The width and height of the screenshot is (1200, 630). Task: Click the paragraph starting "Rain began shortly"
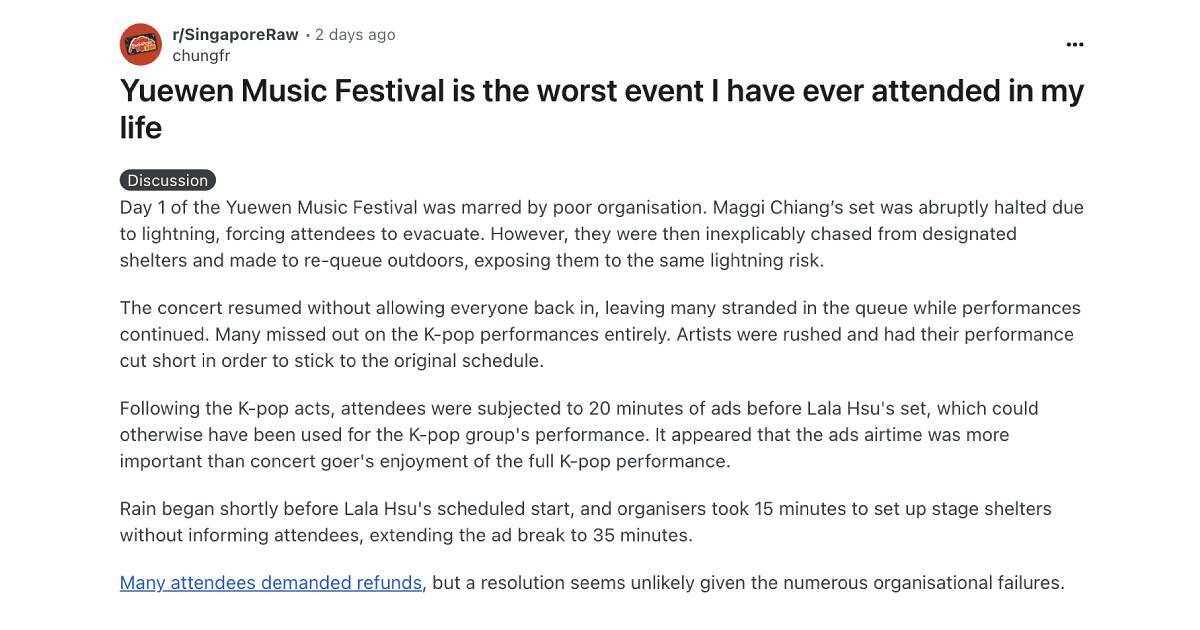click(585, 521)
